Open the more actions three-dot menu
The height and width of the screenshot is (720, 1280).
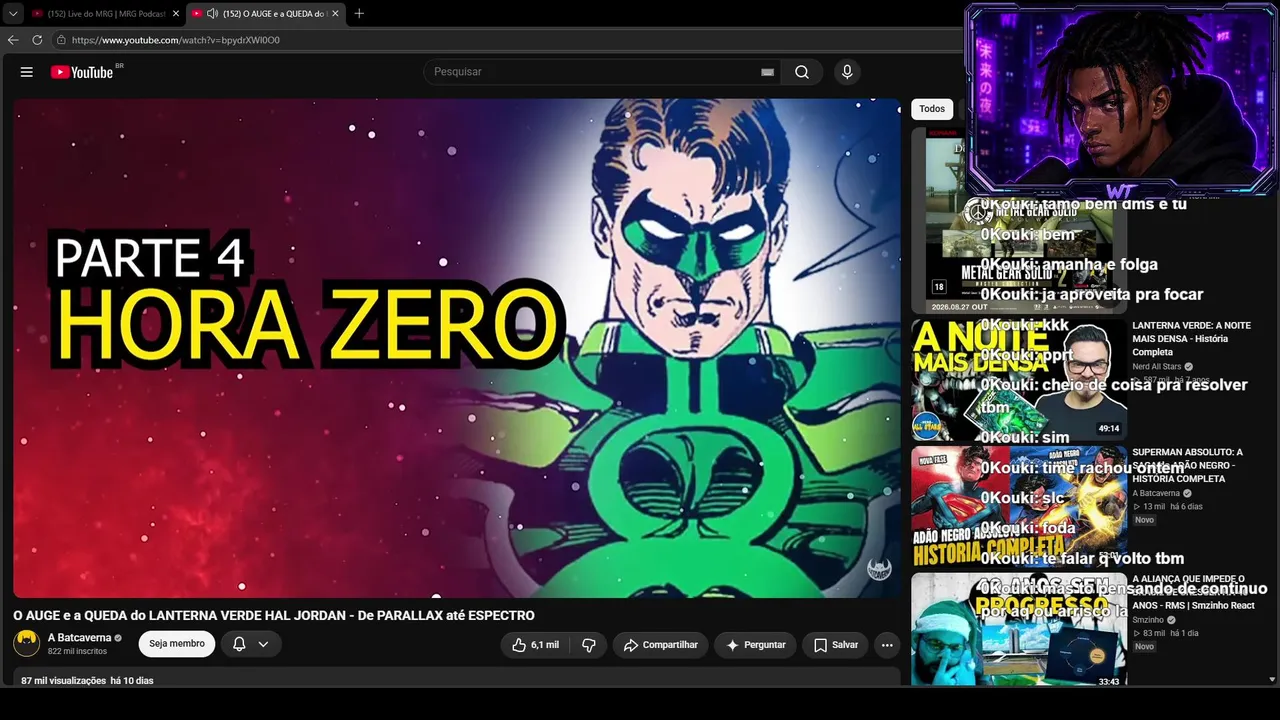[x=886, y=645]
